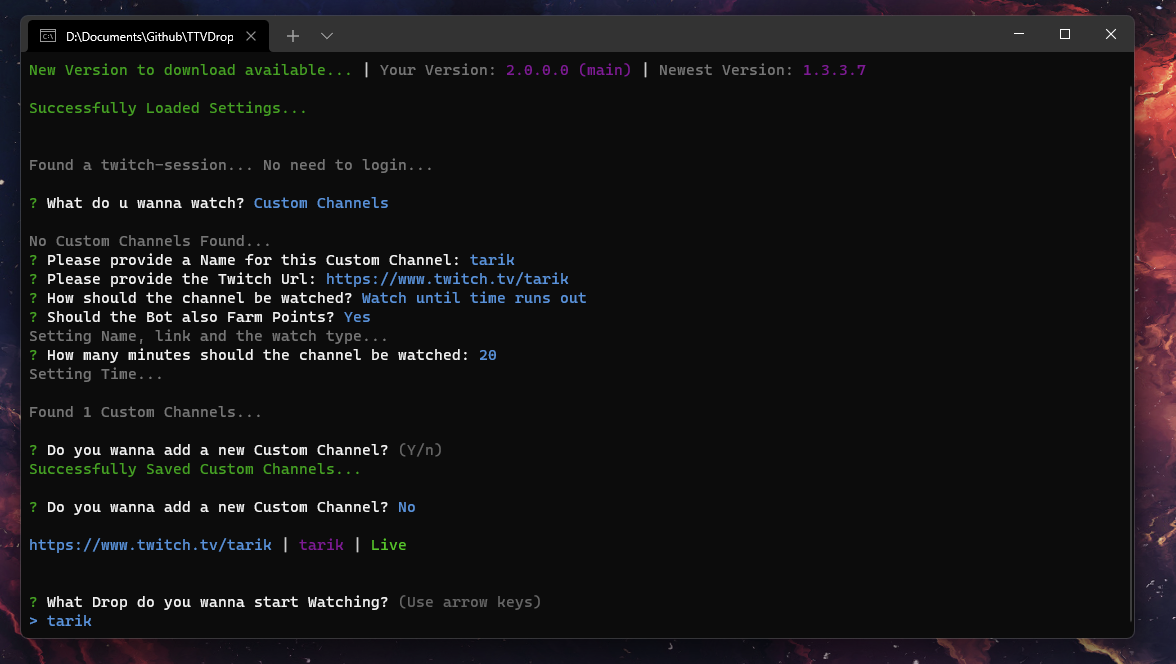
Task: Click 'Successfully Loaded Settings...' line
Action: click(168, 108)
